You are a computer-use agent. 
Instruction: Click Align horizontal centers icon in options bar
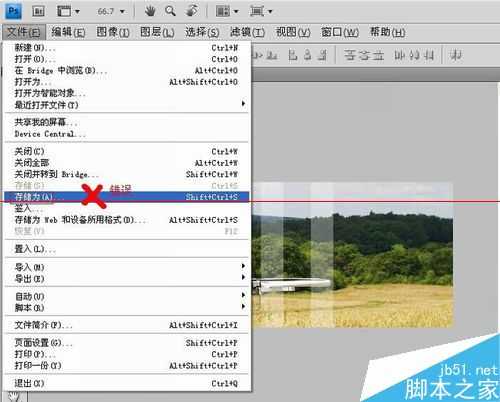coord(308,55)
